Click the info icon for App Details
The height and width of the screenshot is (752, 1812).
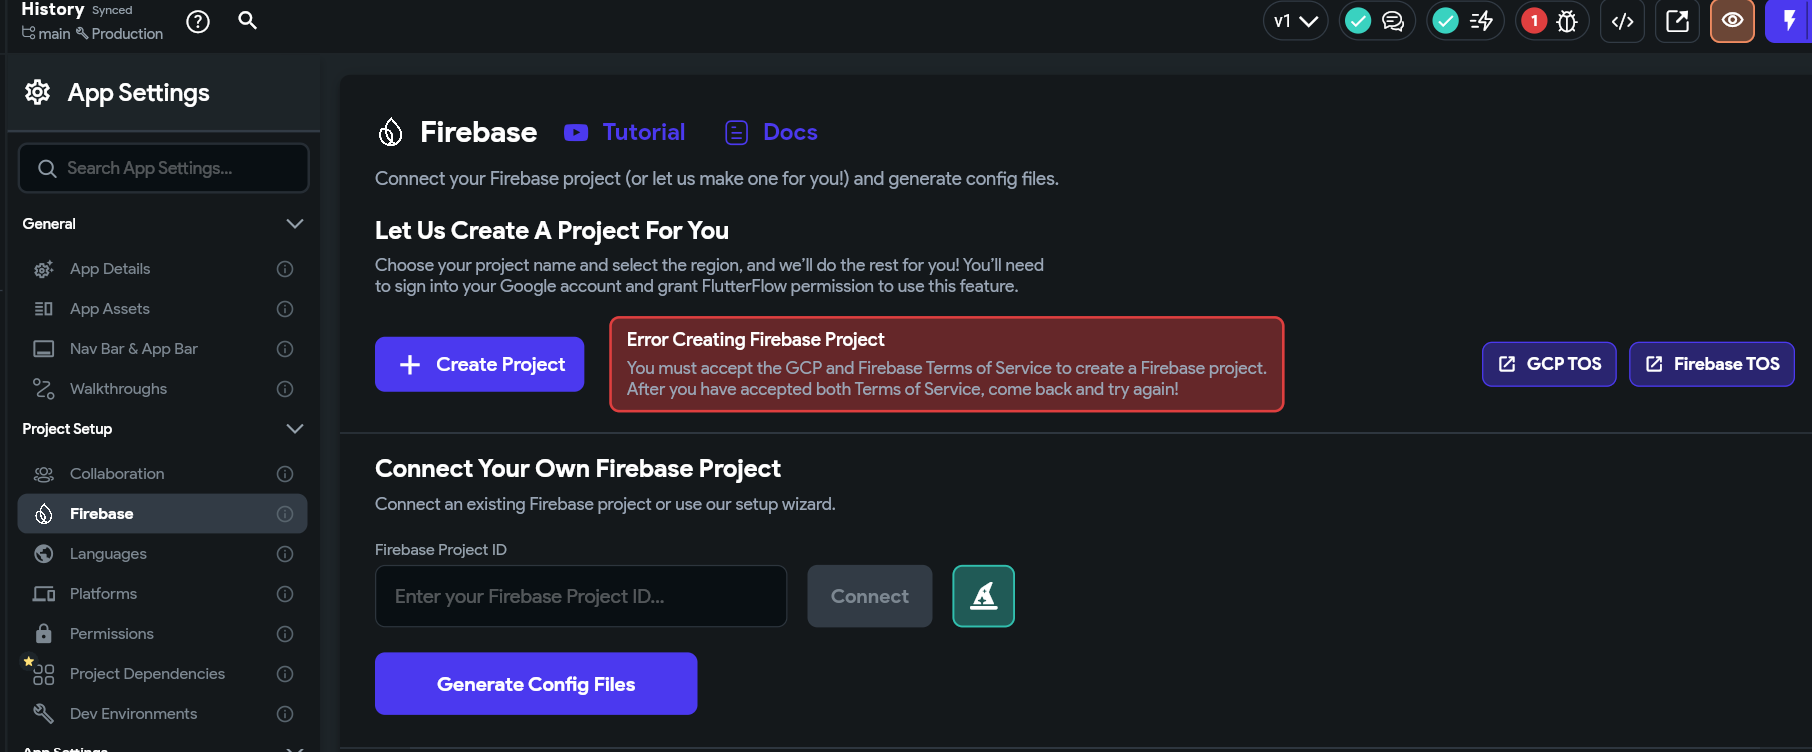point(285,269)
